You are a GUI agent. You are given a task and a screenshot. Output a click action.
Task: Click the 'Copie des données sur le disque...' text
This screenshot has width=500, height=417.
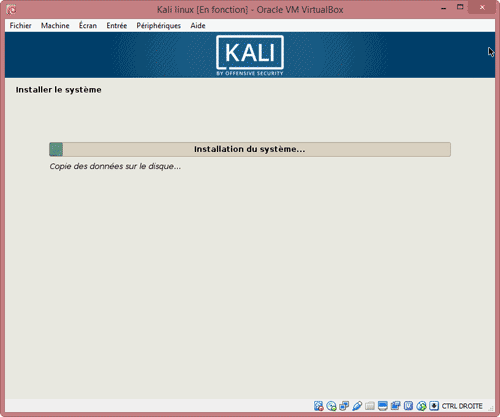tap(115, 166)
